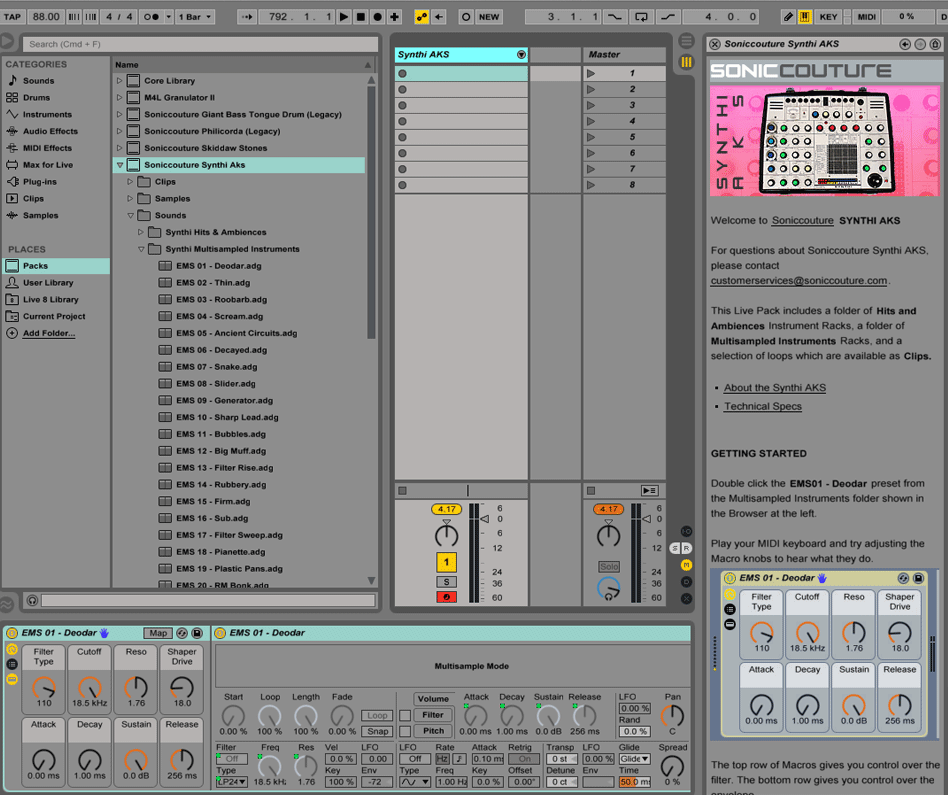The width and height of the screenshot is (948, 795).
Task: Click the Synthi AKS track pan knob
Action: click(446, 535)
